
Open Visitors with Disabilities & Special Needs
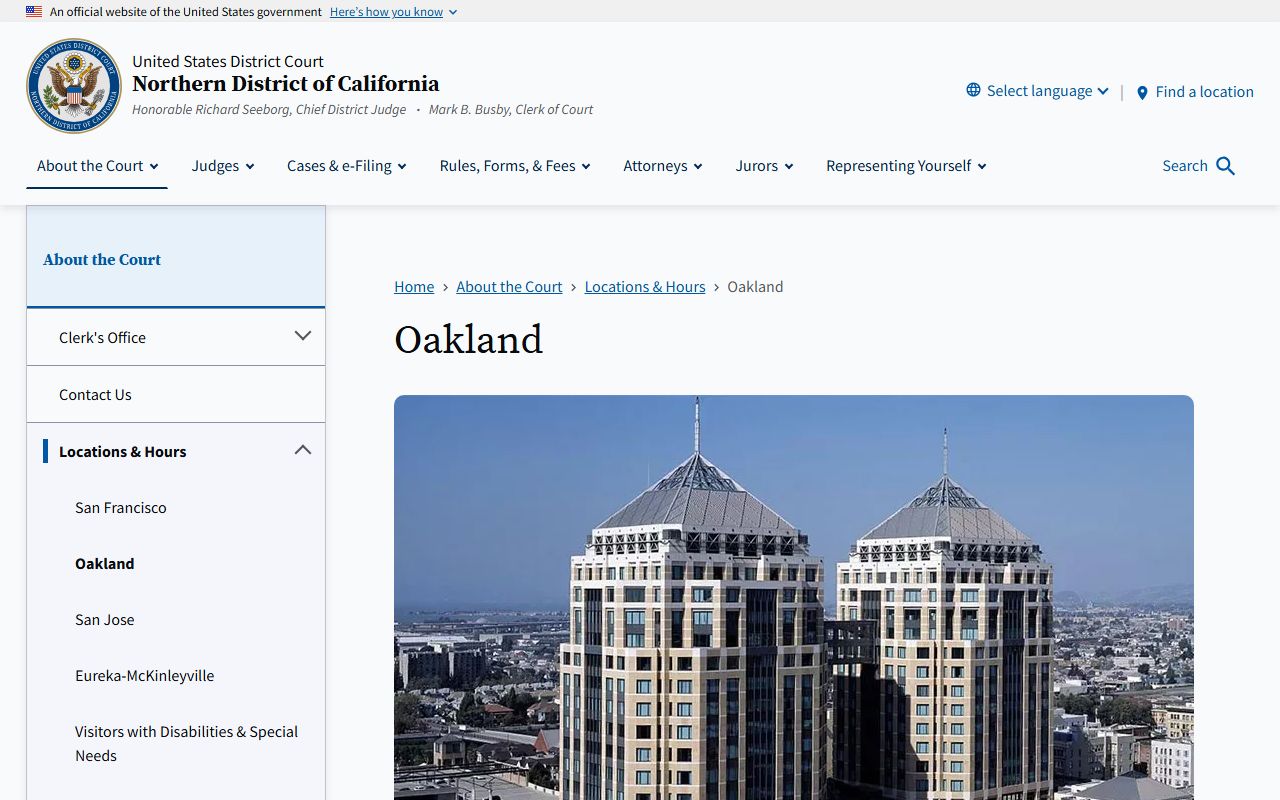[x=186, y=744]
